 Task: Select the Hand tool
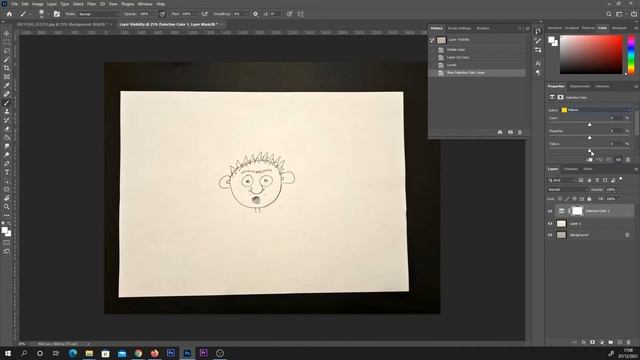[x=7, y=198]
